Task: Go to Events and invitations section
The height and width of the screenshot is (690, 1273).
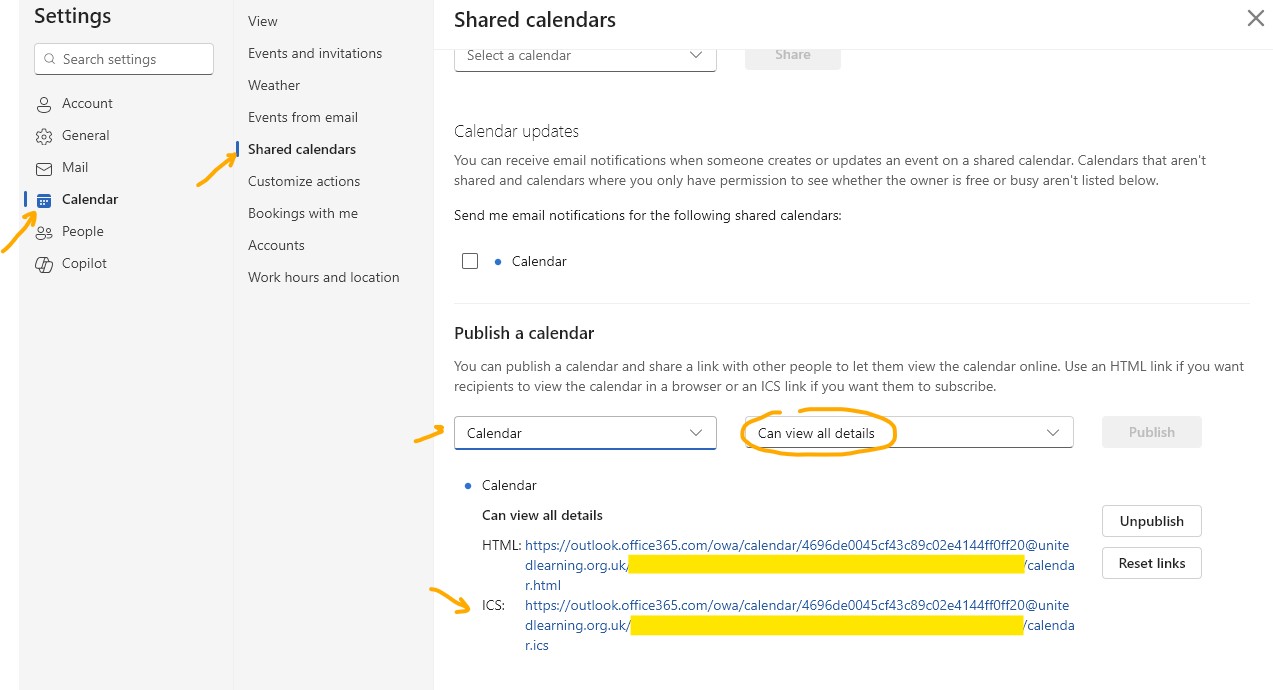Action: pos(315,53)
